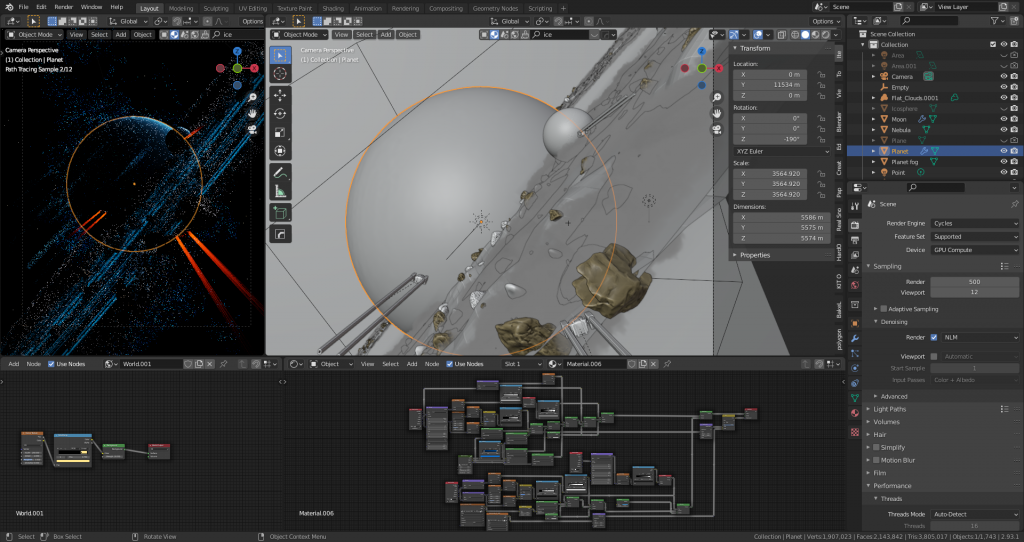This screenshot has width=1024, height=542.
Task: Open Tool properties tab icon
Action: pyautogui.click(x=855, y=206)
